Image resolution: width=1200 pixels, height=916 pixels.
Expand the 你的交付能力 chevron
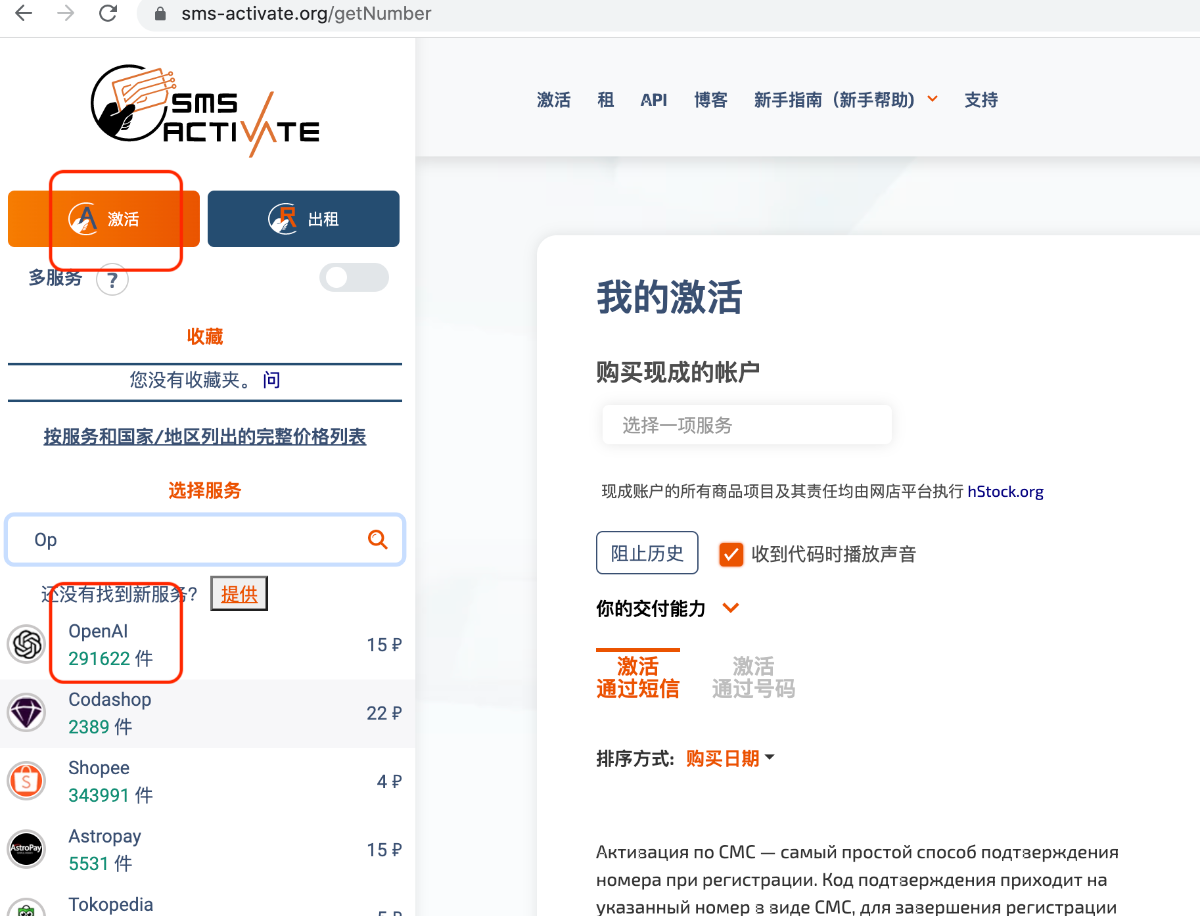click(x=731, y=608)
